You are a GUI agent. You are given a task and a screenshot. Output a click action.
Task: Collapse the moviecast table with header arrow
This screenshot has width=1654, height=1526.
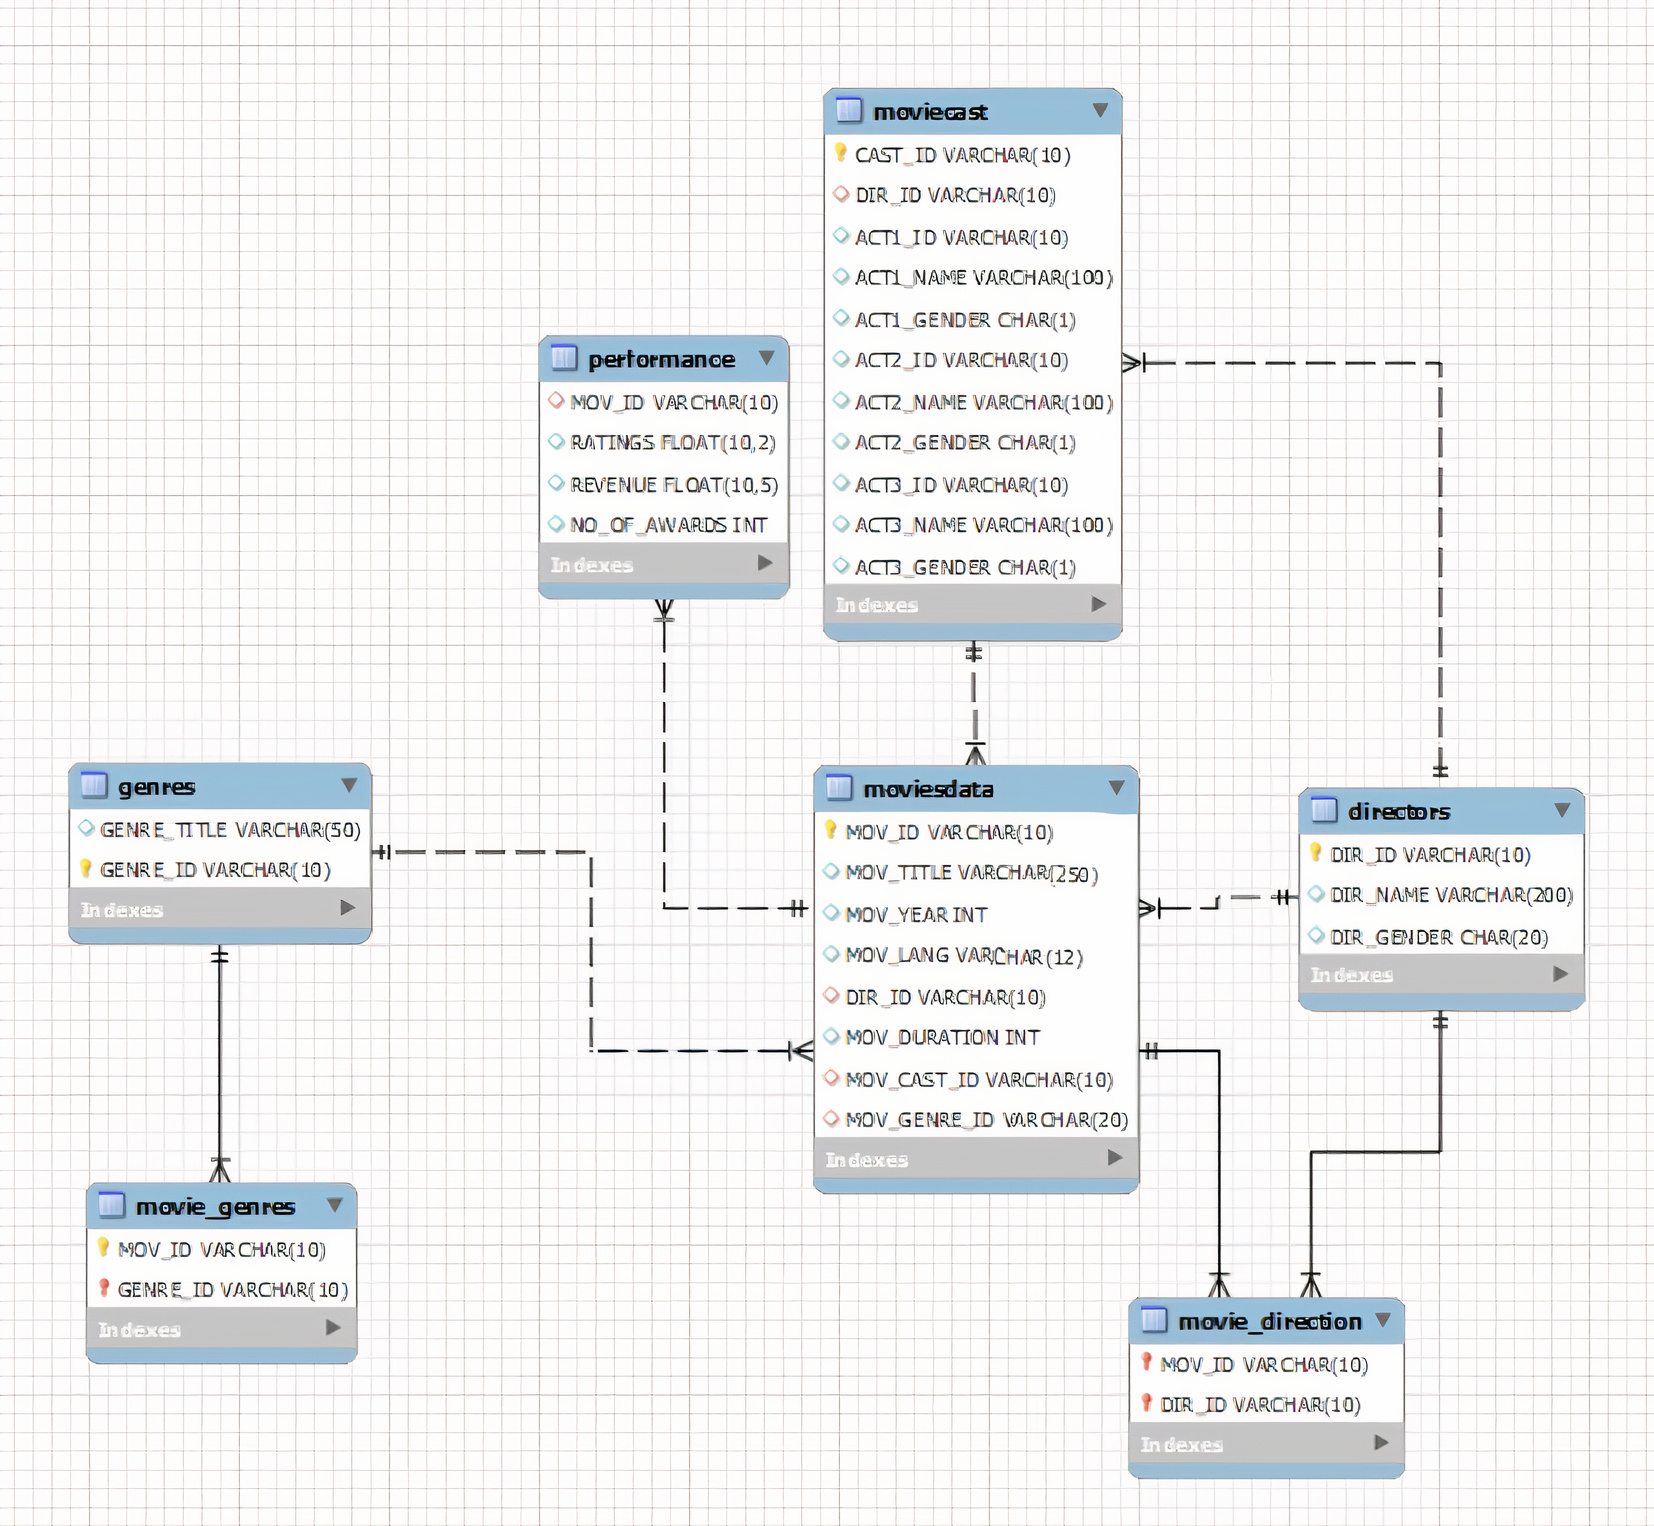point(1100,111)
